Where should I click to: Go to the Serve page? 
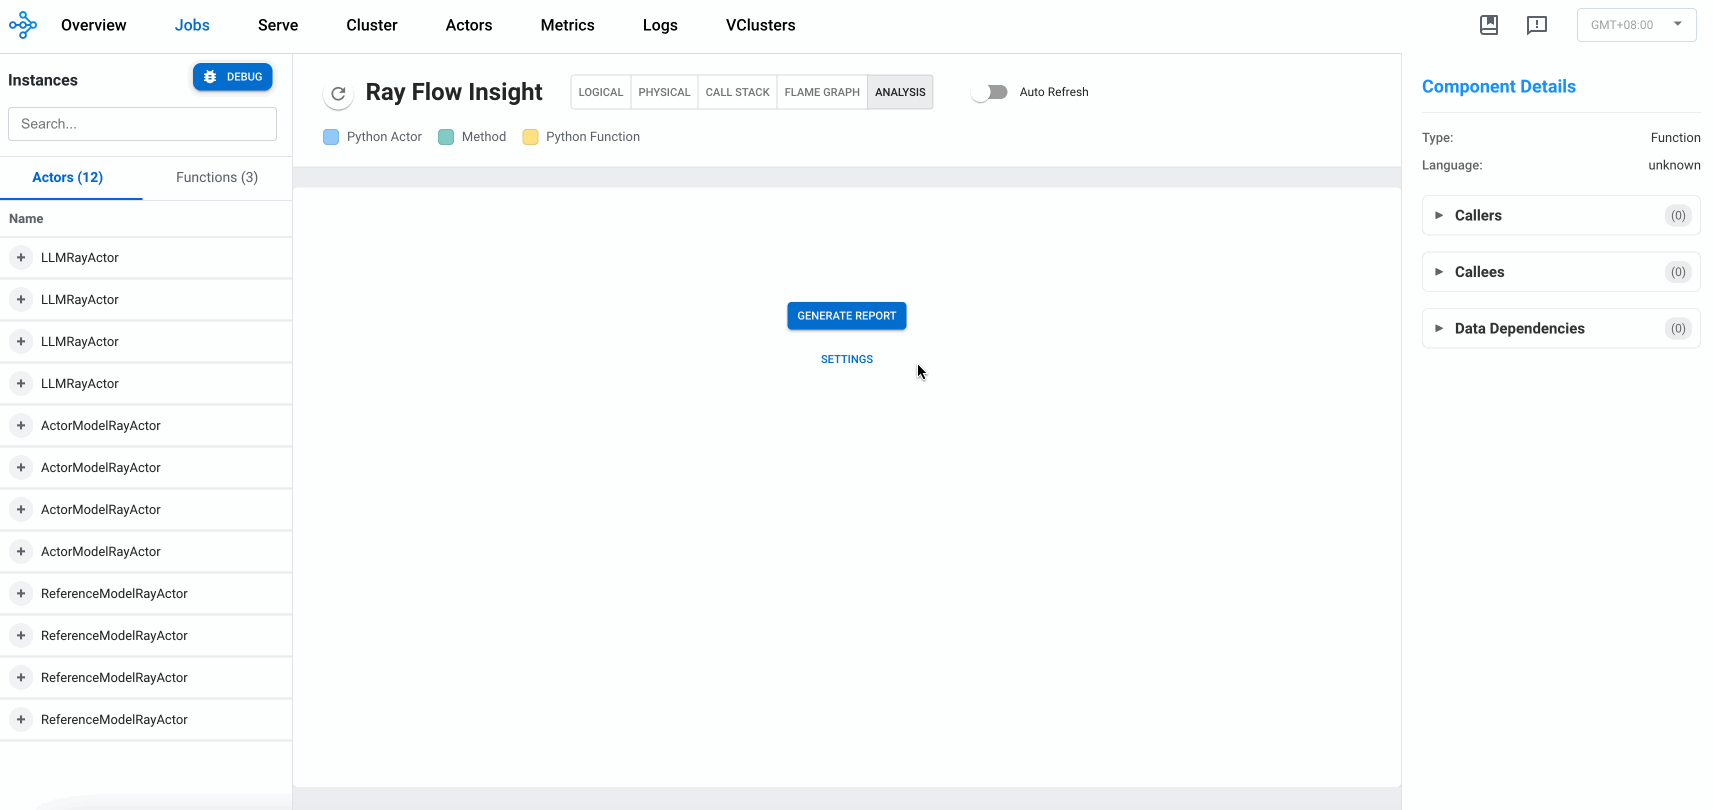pyautogui.click(x=278, y=25)
